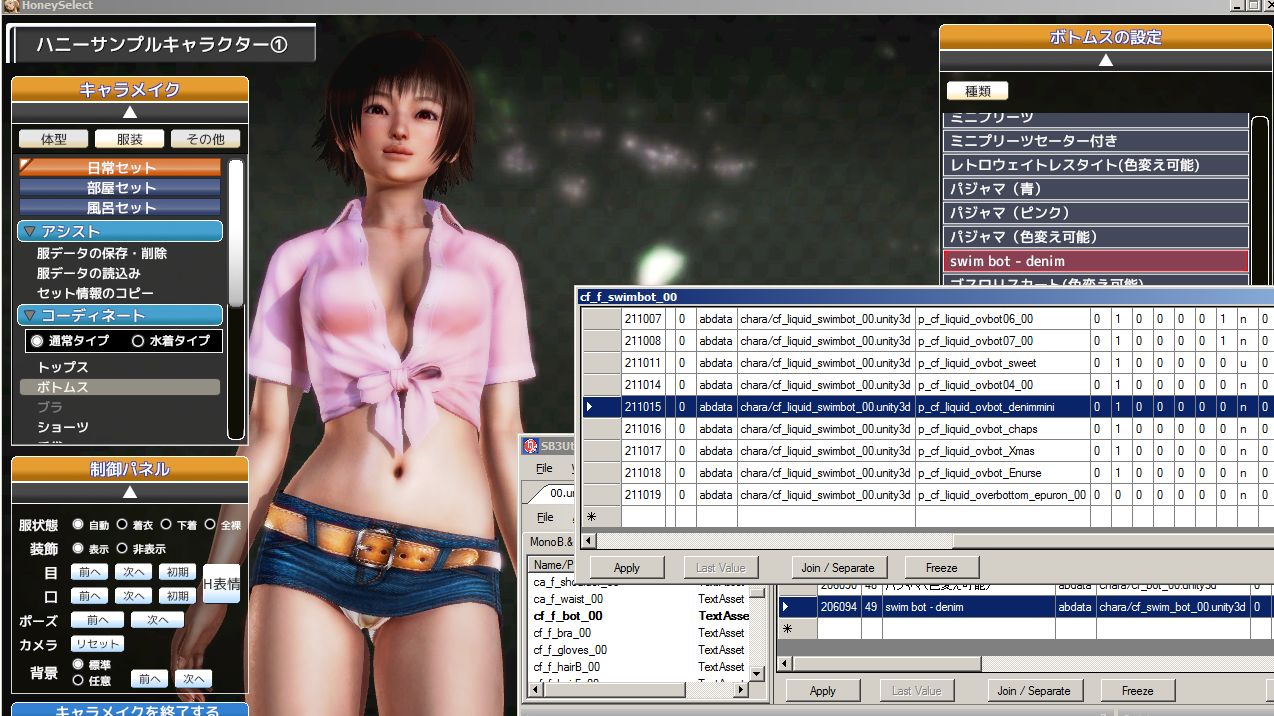The width and height of the screenshot is (1274, 716).
Task: Select パジャマ（青） from the list
Action: [x=1096, y=189]
